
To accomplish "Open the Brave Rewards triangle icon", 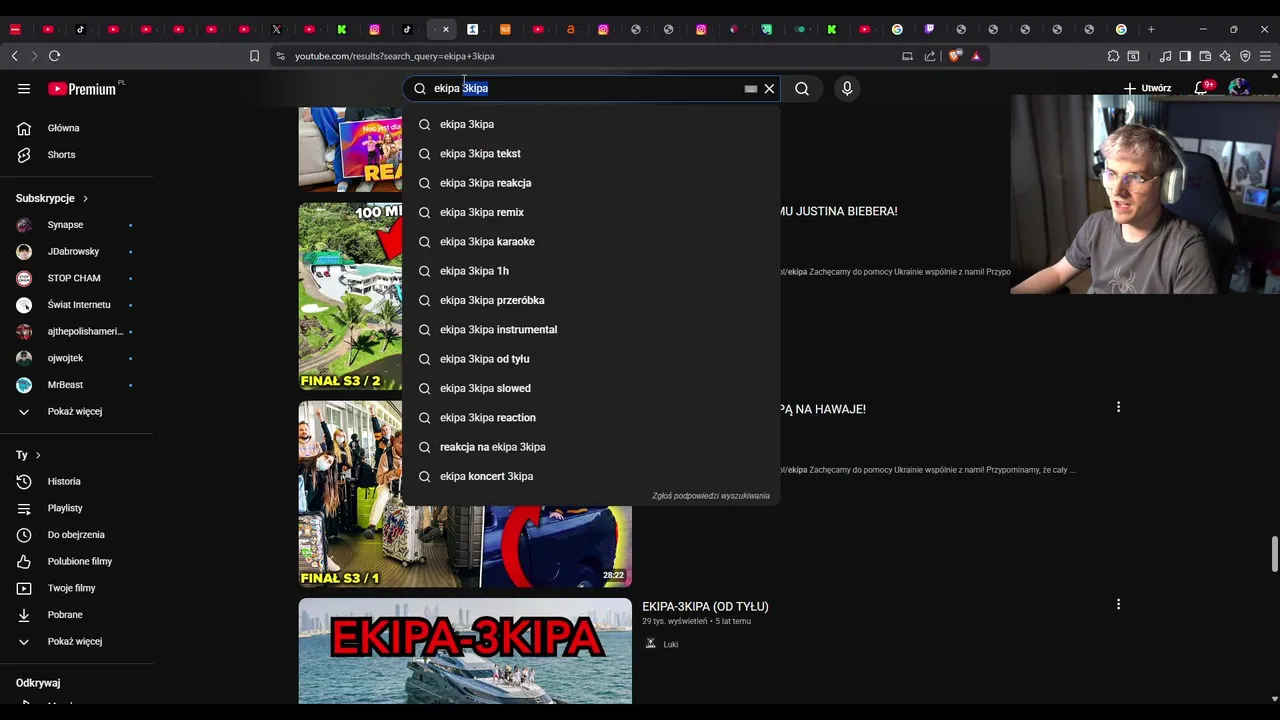I will [x=976, y=56].
